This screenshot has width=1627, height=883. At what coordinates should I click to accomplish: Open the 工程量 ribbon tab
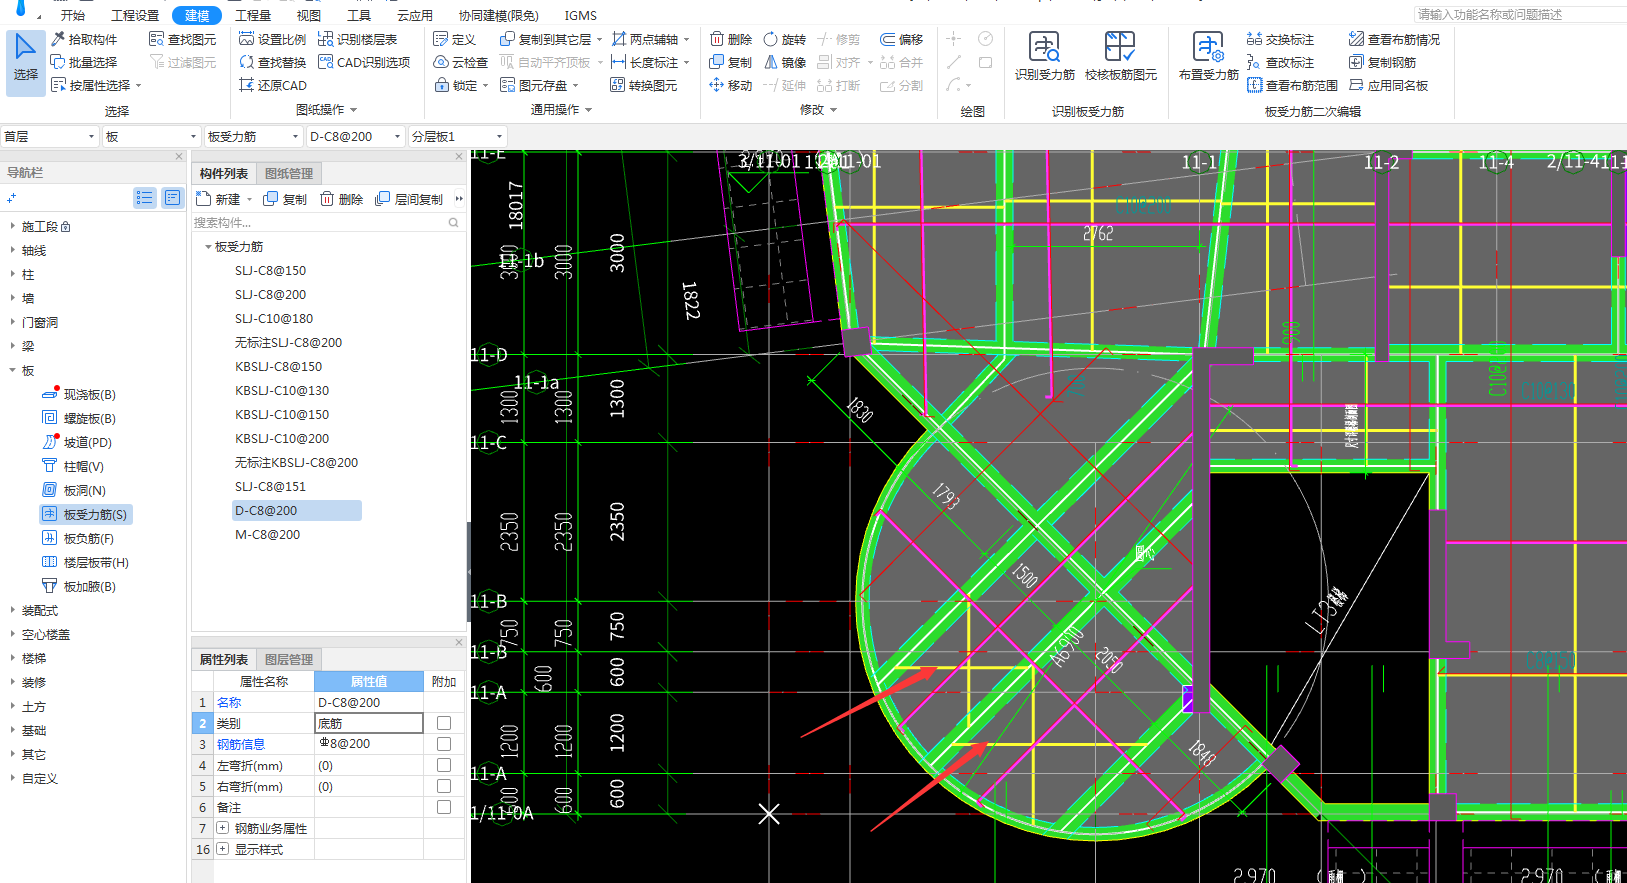pos(253,15)
